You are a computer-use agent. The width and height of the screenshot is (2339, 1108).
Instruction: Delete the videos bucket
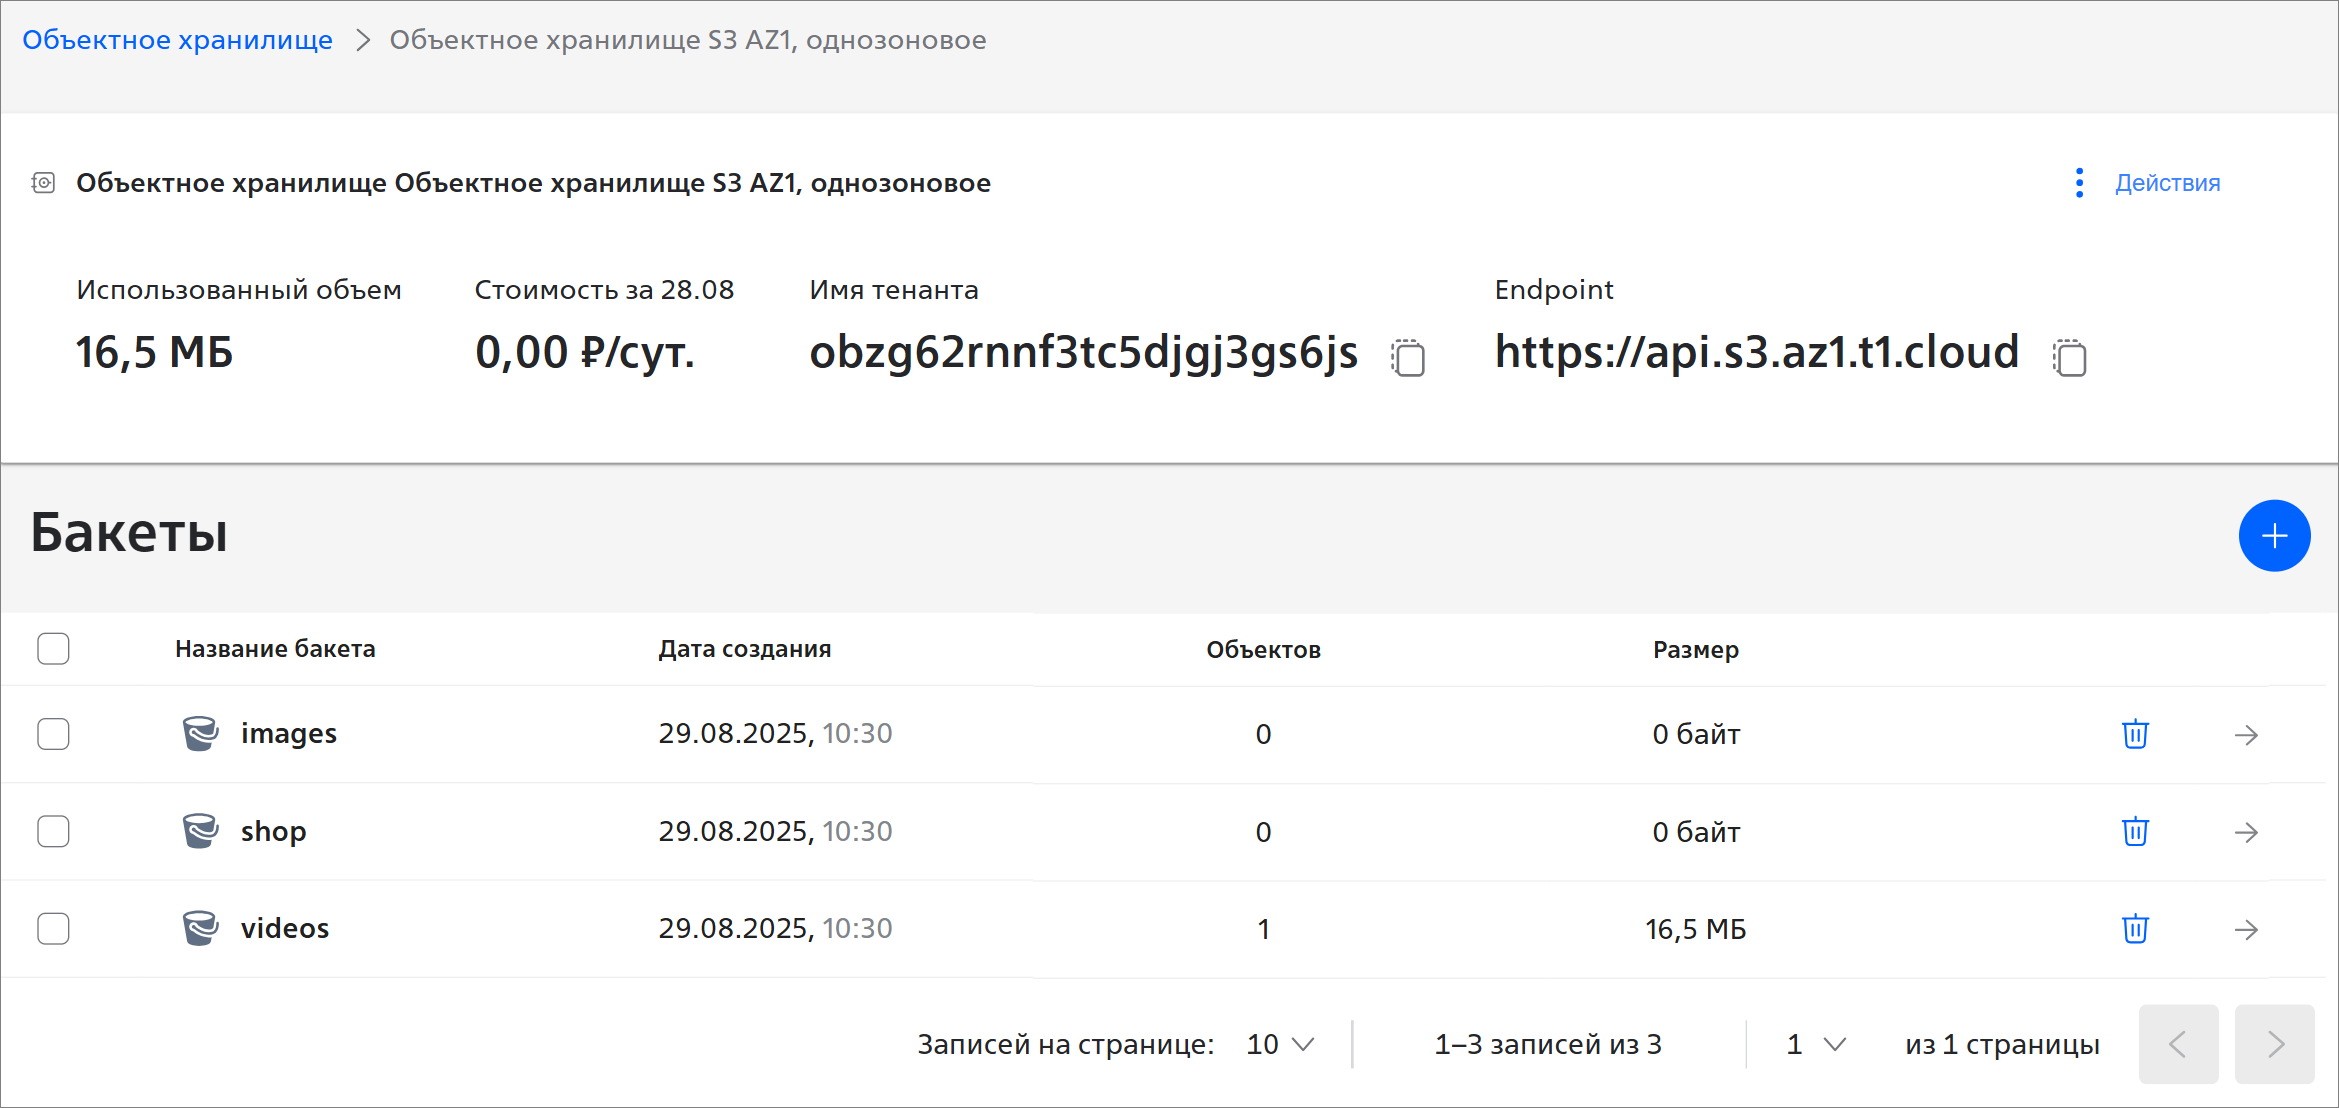(x=2135, y=928)
